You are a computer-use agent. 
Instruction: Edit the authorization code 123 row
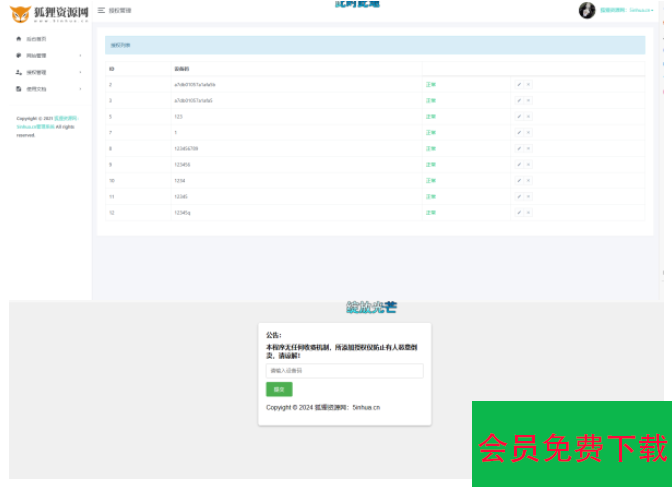click(x=519, y=117)
